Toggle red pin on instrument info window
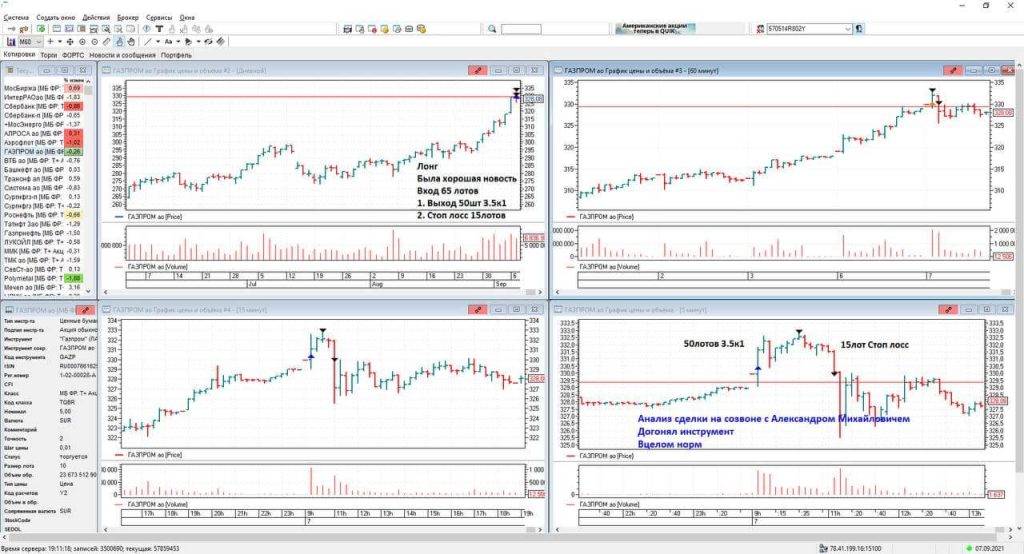Image resolution: width=1024 pixels, height=554 pixels. pyautogui.click(x=85, y=310)
